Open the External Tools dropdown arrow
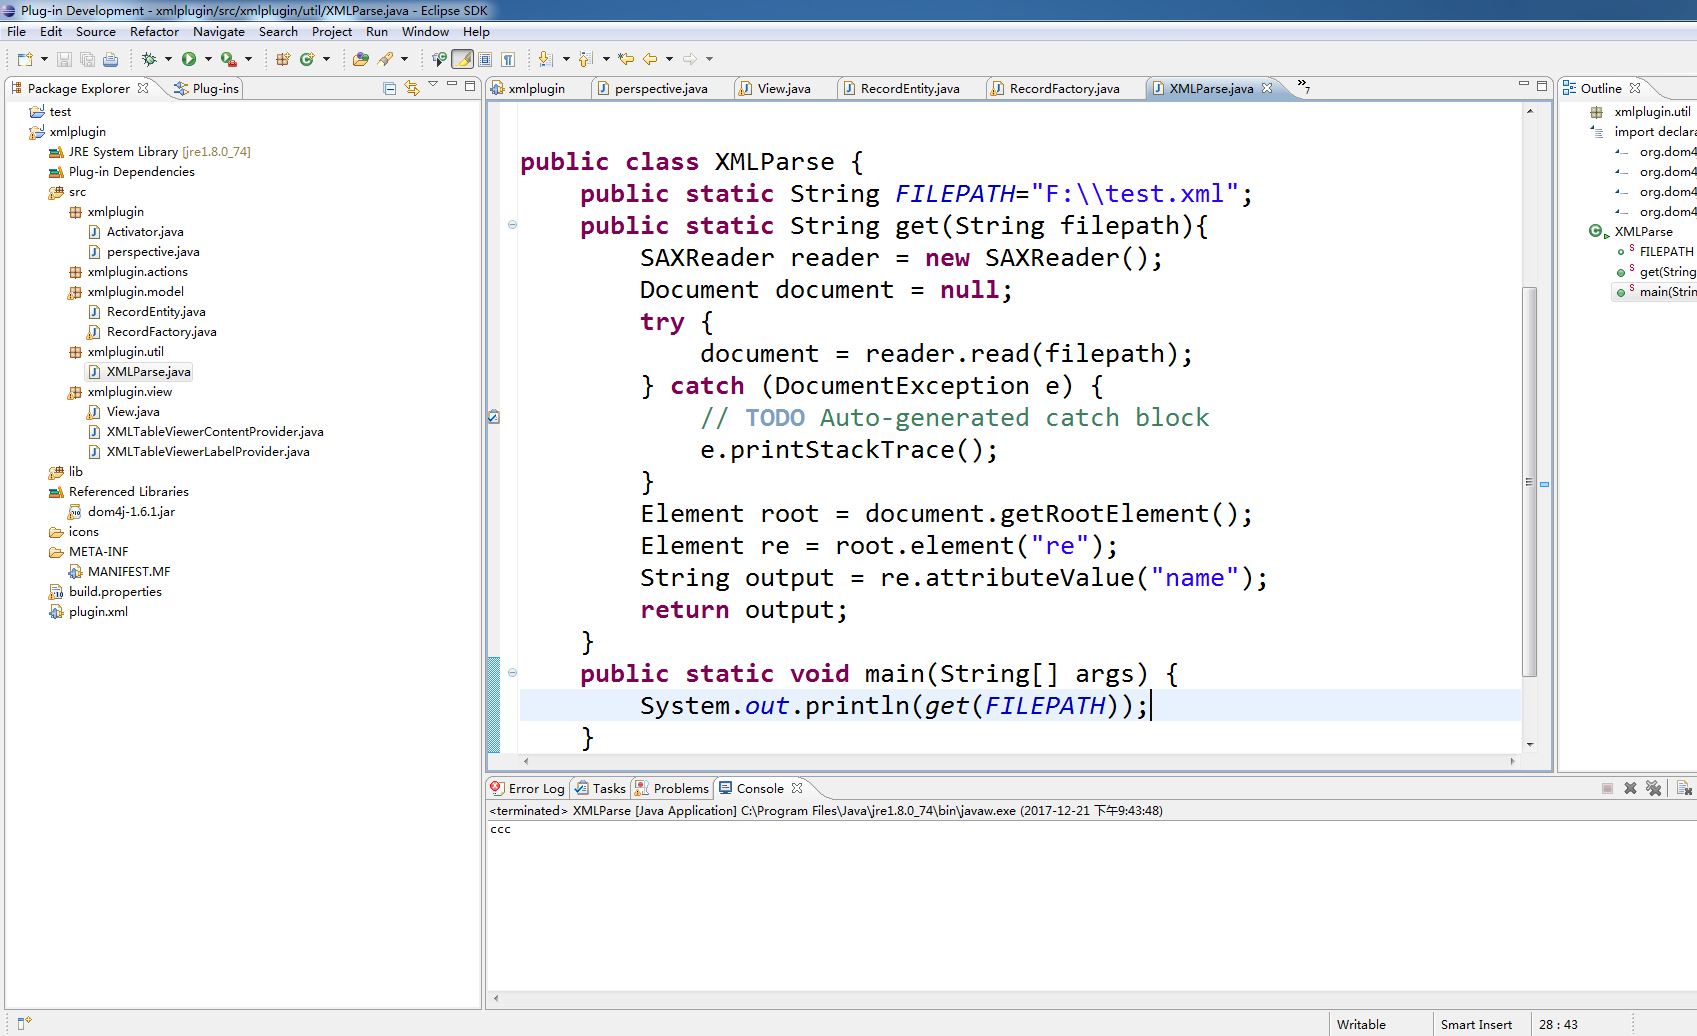Viewport: 1697px width, 1036px height. click(x=248, y=59)
